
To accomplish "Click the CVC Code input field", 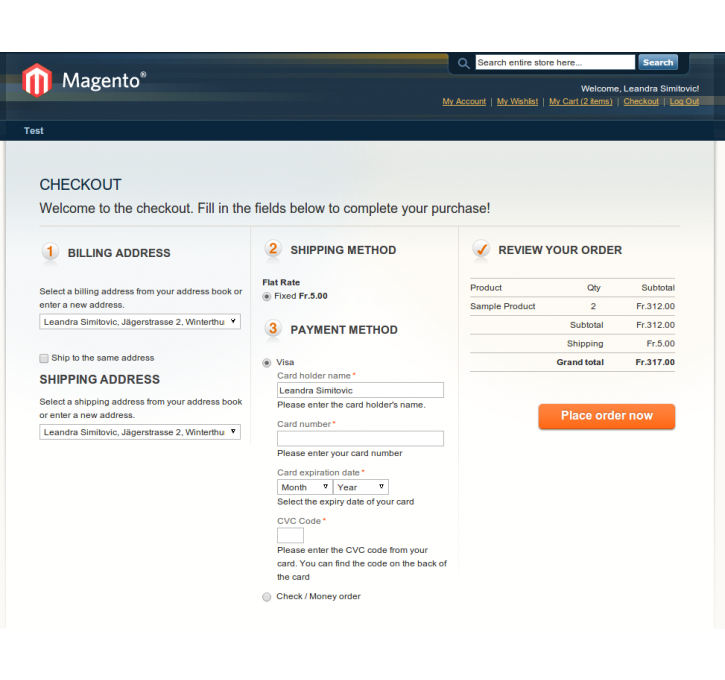I will (x=290, y=535).
